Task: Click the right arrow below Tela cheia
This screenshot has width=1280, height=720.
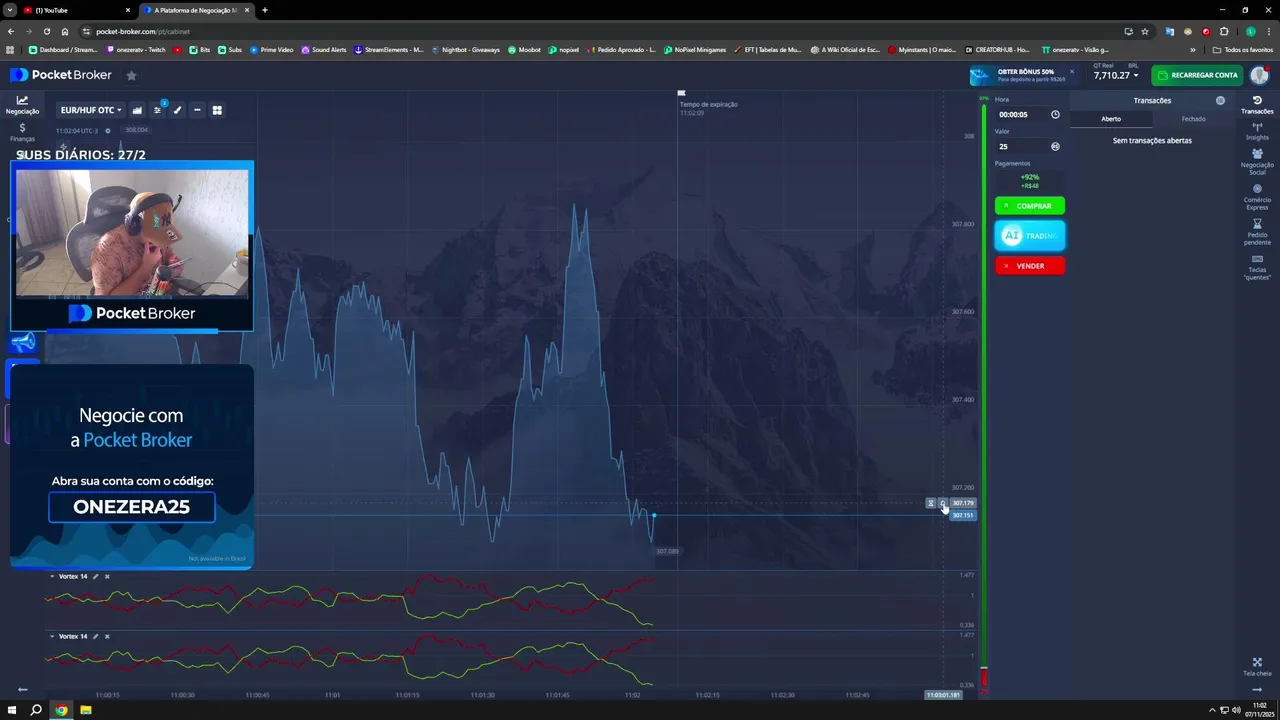Action: 1257,690
